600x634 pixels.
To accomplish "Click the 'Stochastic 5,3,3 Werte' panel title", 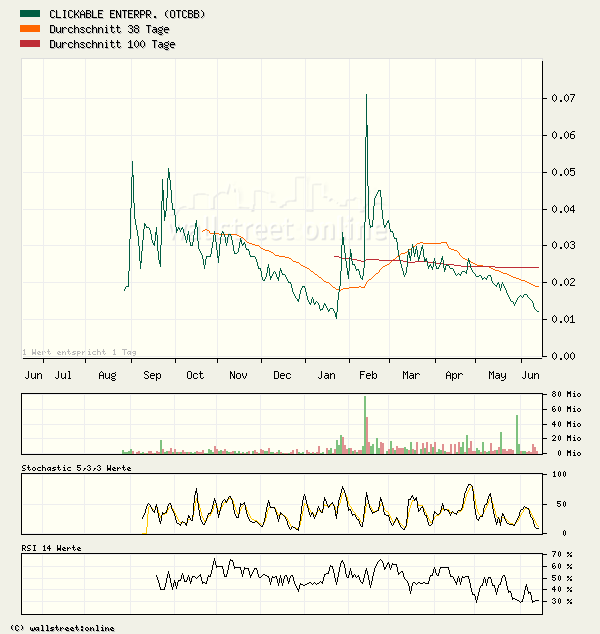I will coord(76,468).
